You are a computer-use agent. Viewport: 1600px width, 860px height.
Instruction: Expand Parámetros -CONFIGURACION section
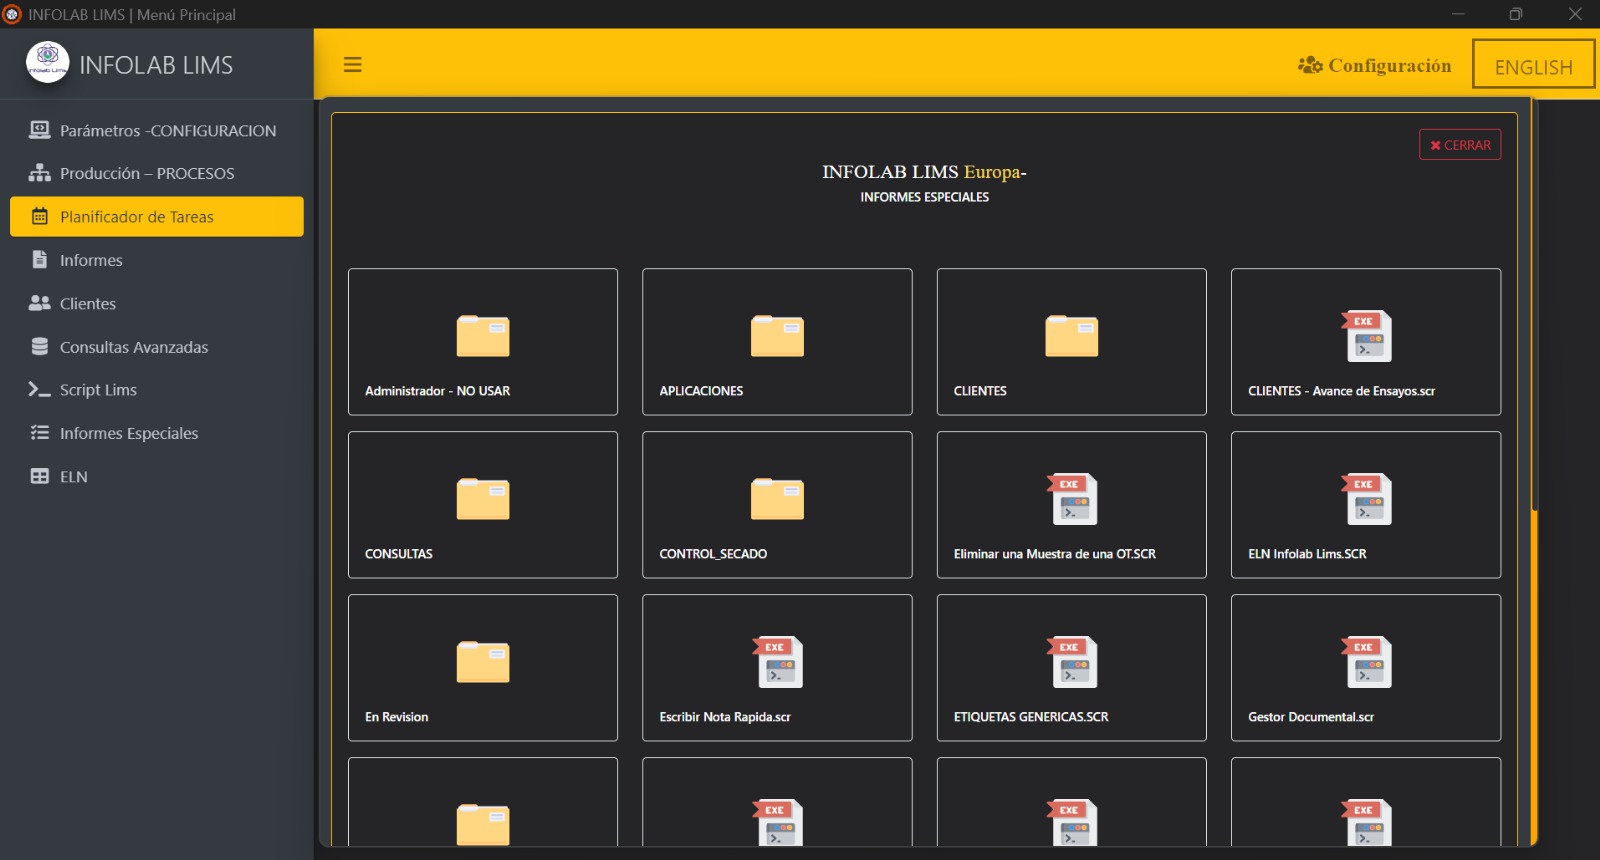167,131
